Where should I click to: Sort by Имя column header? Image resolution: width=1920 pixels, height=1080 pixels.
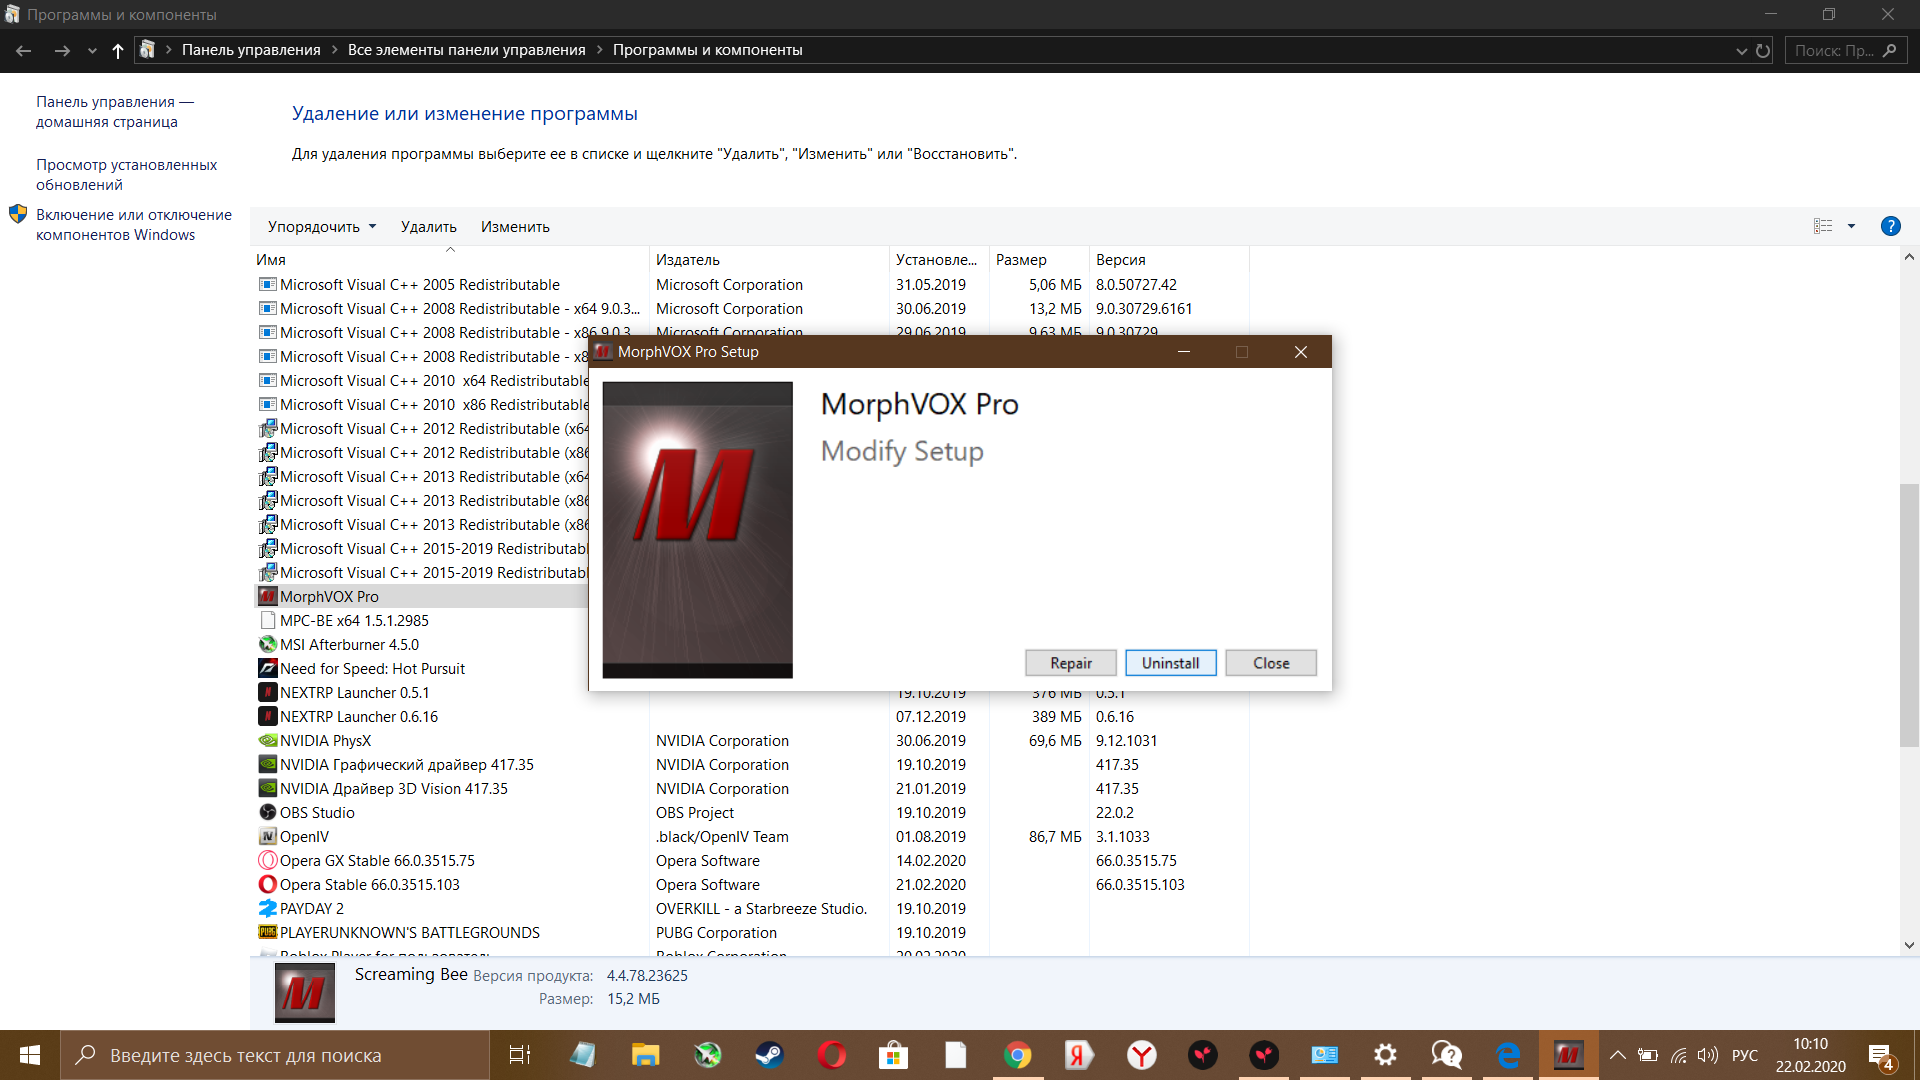coord(450,260)
